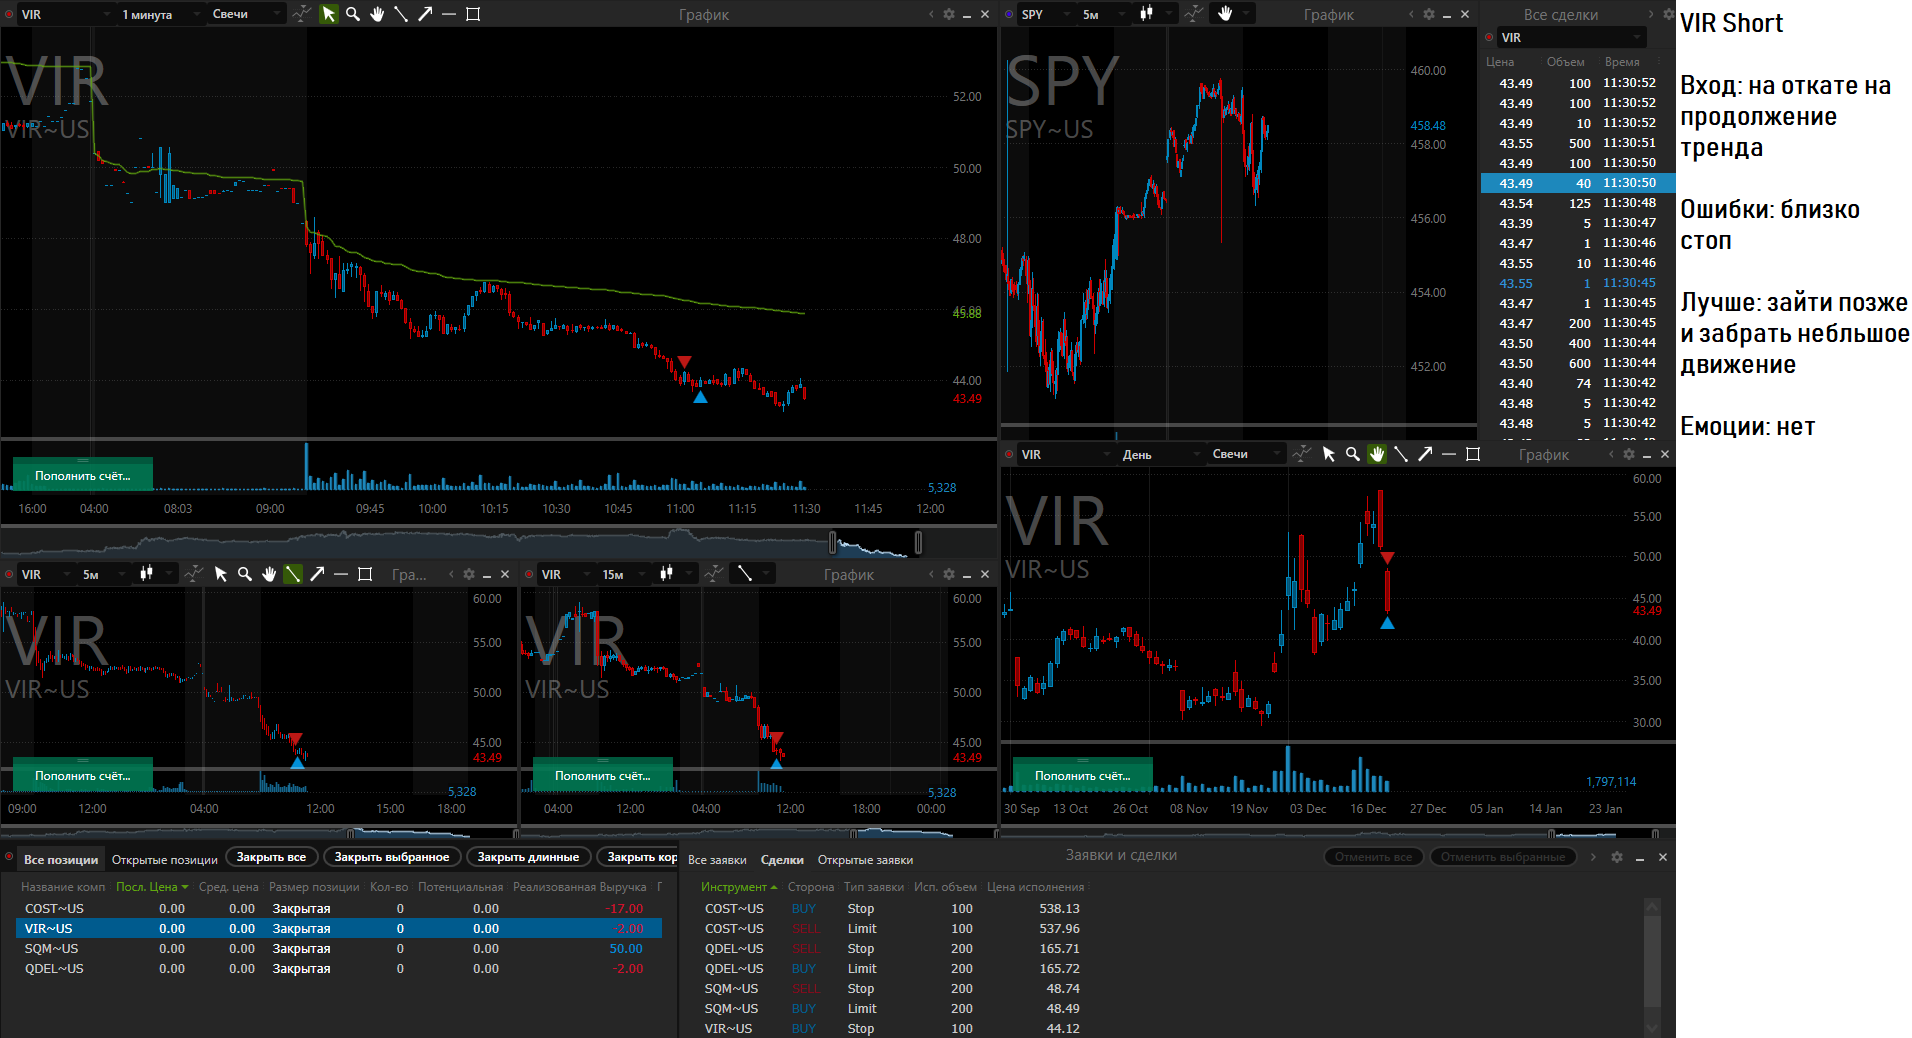Open settings gear of the VIR 1-minute chart
1912x1038 pixels.
[949, 14]
